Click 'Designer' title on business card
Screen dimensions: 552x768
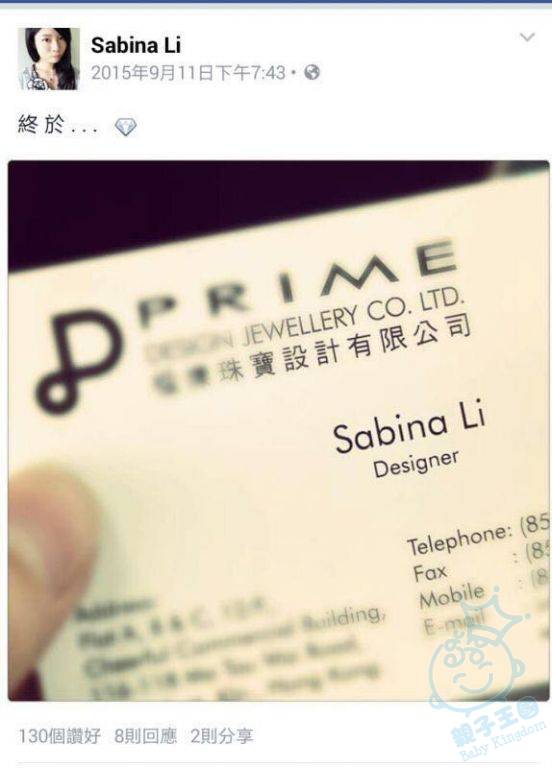416,463
